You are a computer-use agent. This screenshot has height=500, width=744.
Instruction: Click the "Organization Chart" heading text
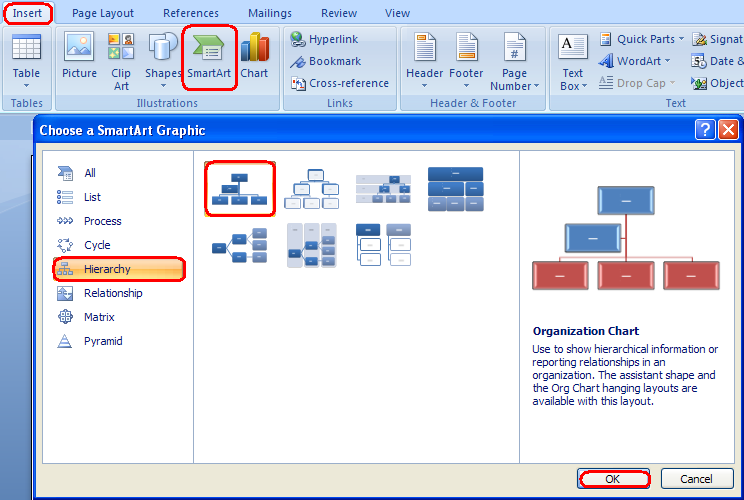coord(586,331)
